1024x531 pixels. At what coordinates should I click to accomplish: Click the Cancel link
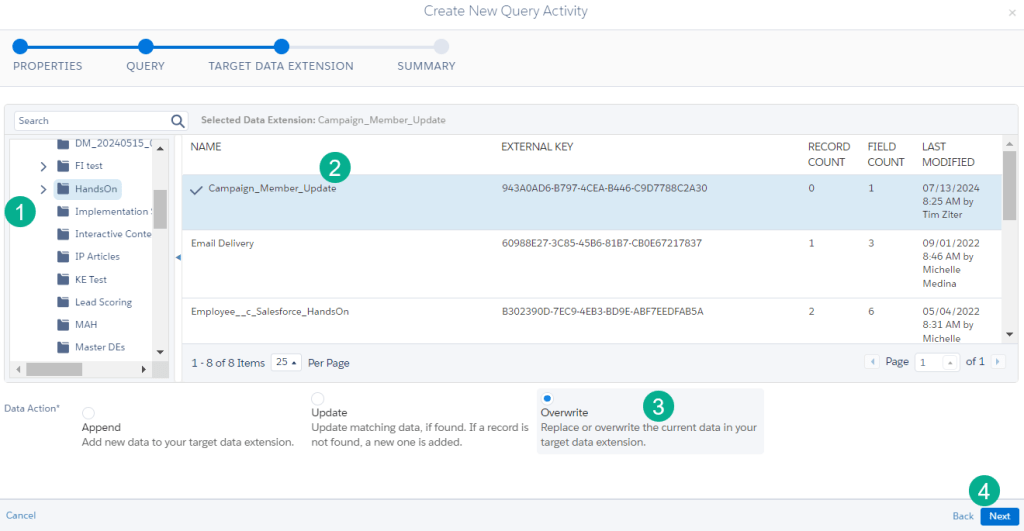pyautogui.click(x=21, y=516)
